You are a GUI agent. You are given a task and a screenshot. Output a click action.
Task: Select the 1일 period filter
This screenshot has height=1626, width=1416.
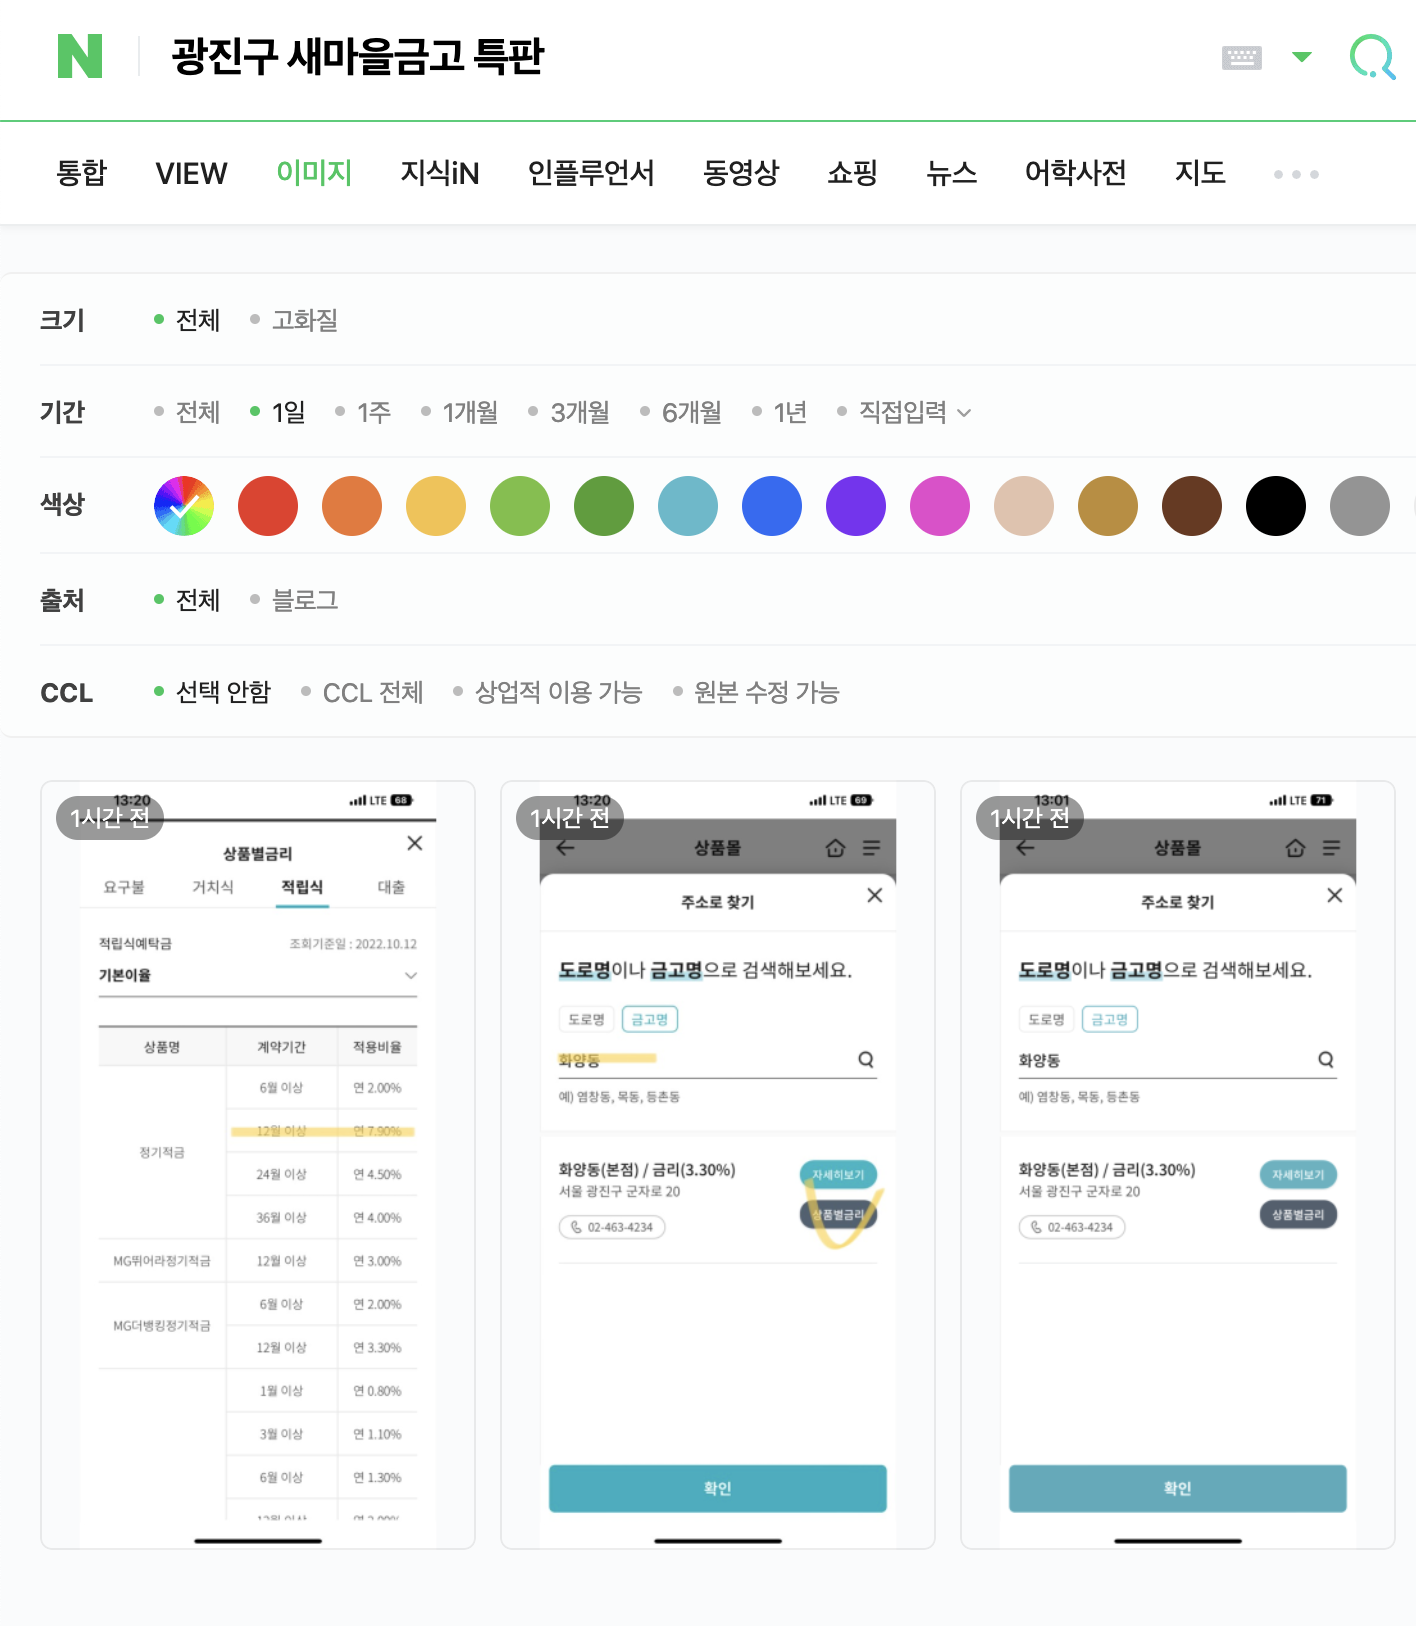point(278,412)
